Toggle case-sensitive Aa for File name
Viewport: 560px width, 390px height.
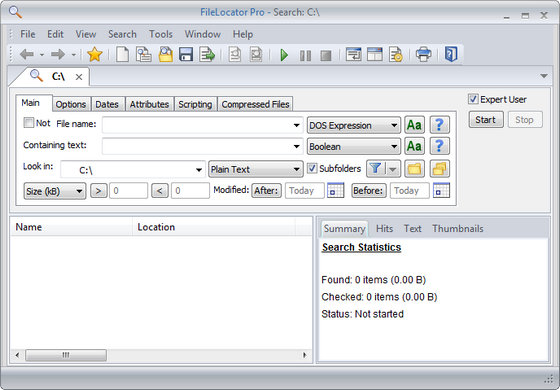click(x=414, y=125)
